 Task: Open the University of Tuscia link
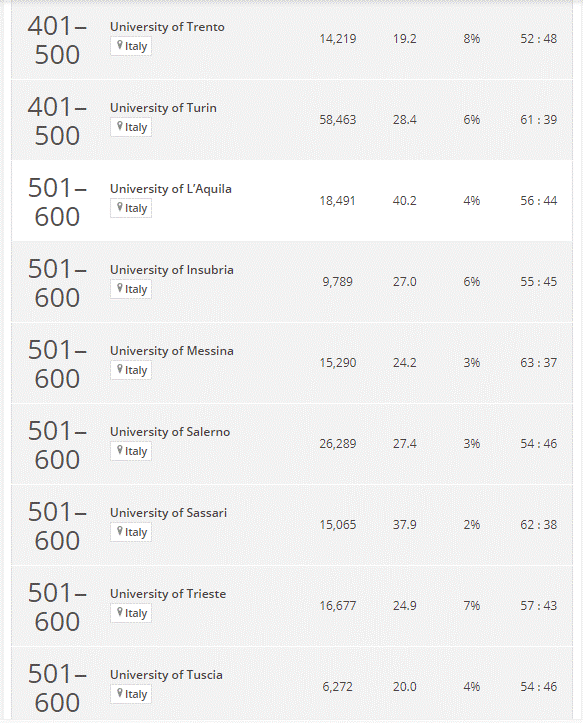click(x=166, y=675)
